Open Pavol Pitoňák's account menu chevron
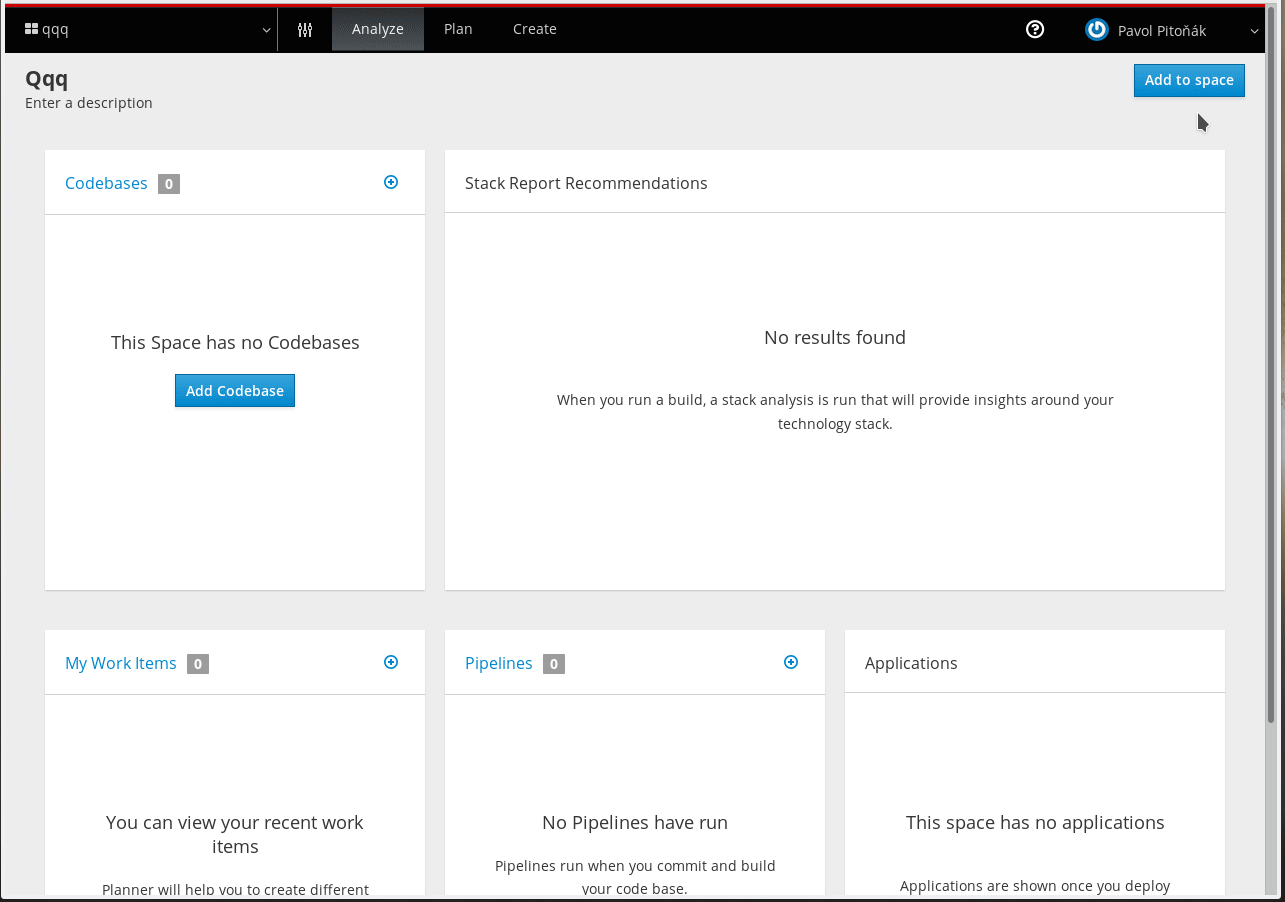1285x902 pixels. tap(1255, 29)
